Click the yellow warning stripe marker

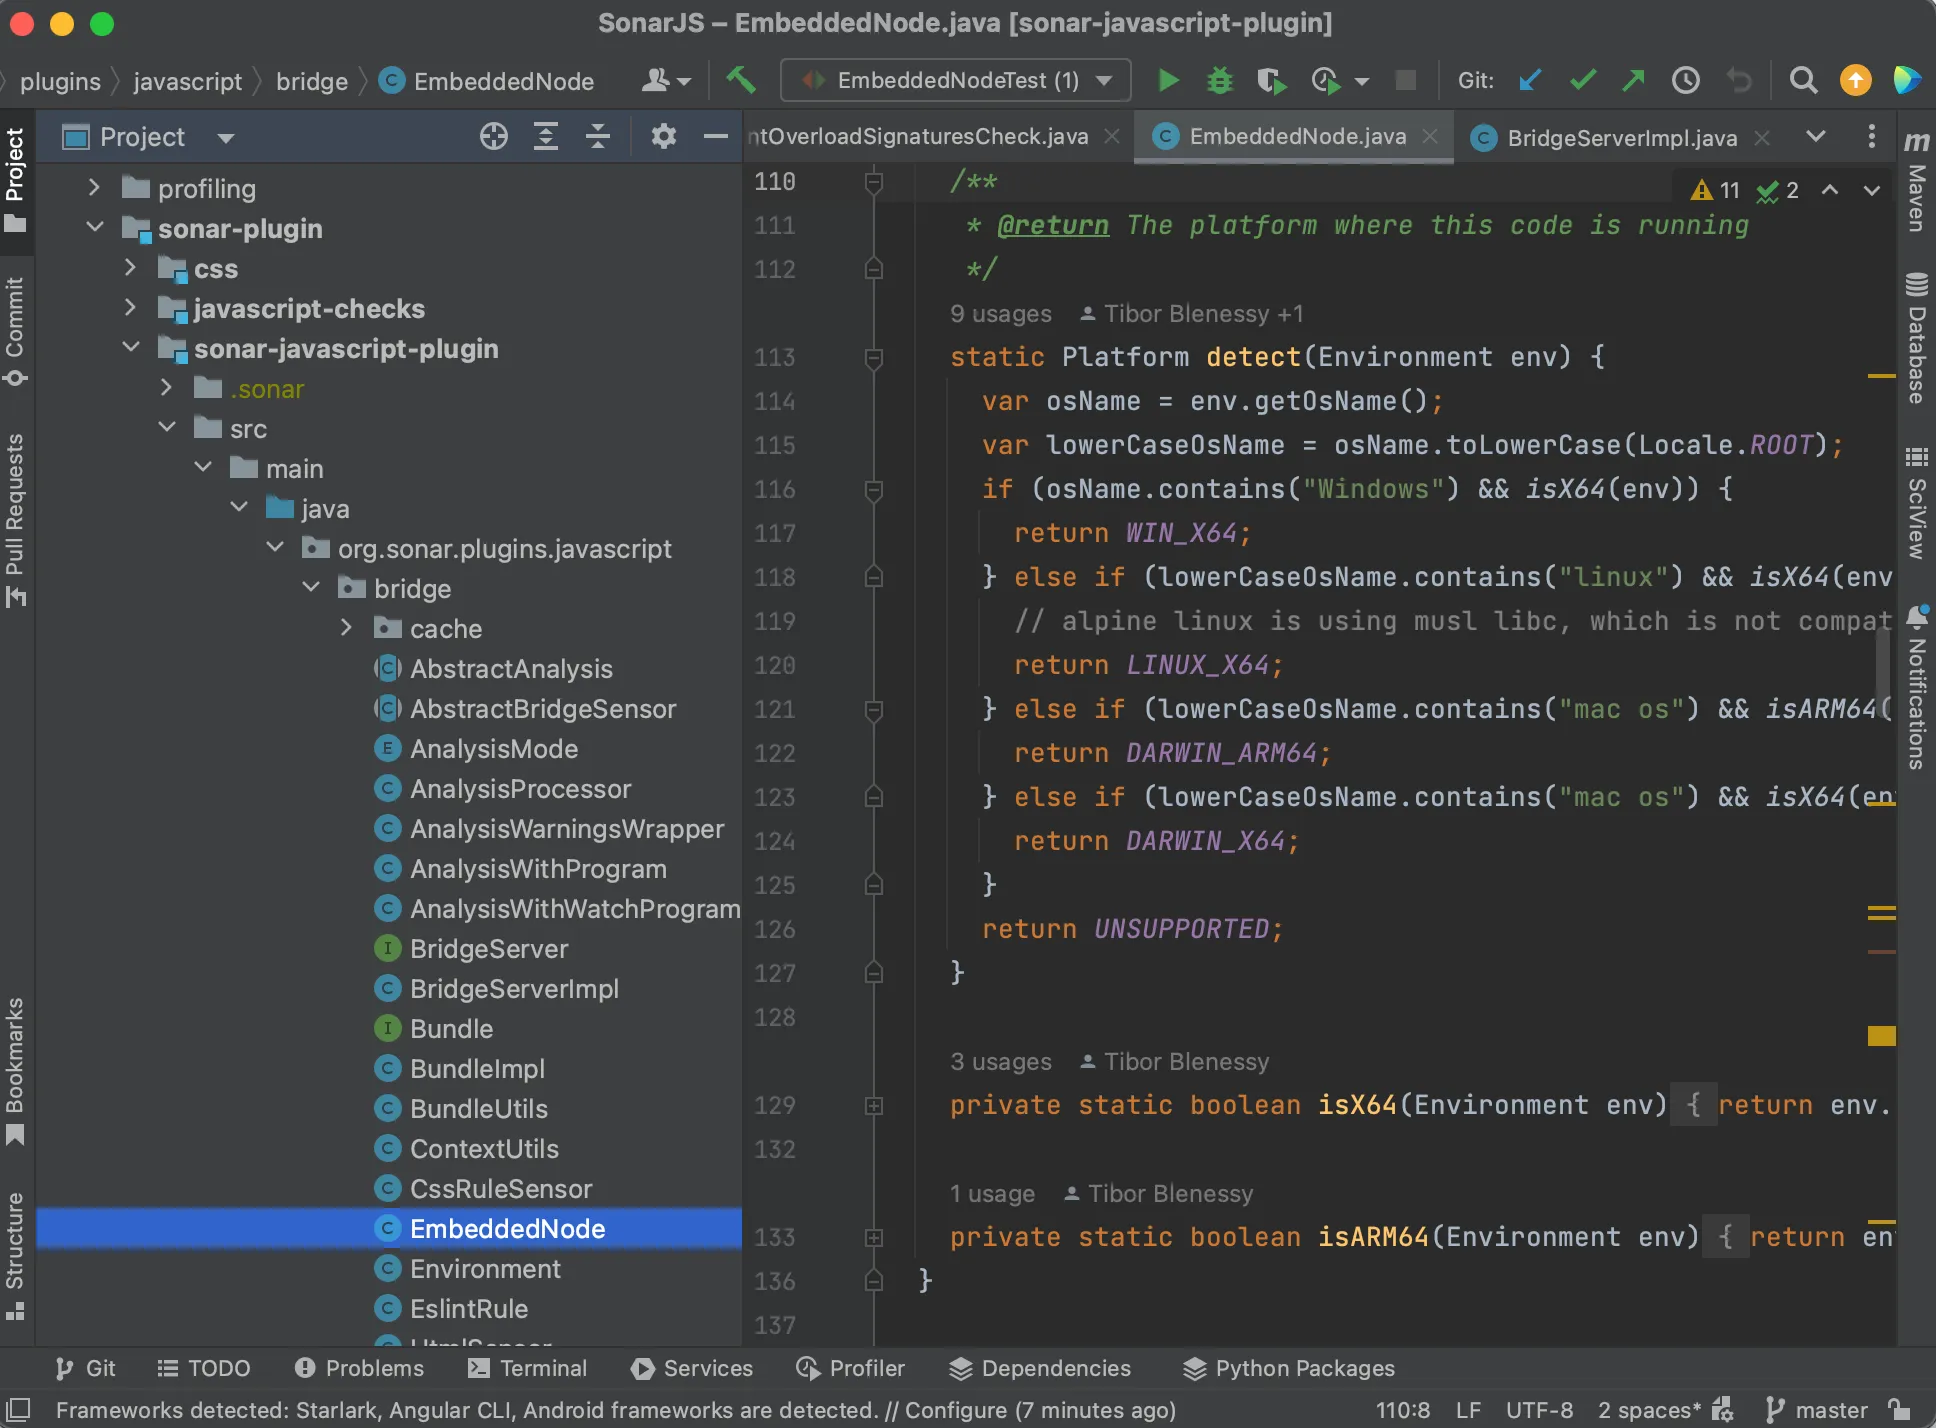click(x=1881, y=1036)
